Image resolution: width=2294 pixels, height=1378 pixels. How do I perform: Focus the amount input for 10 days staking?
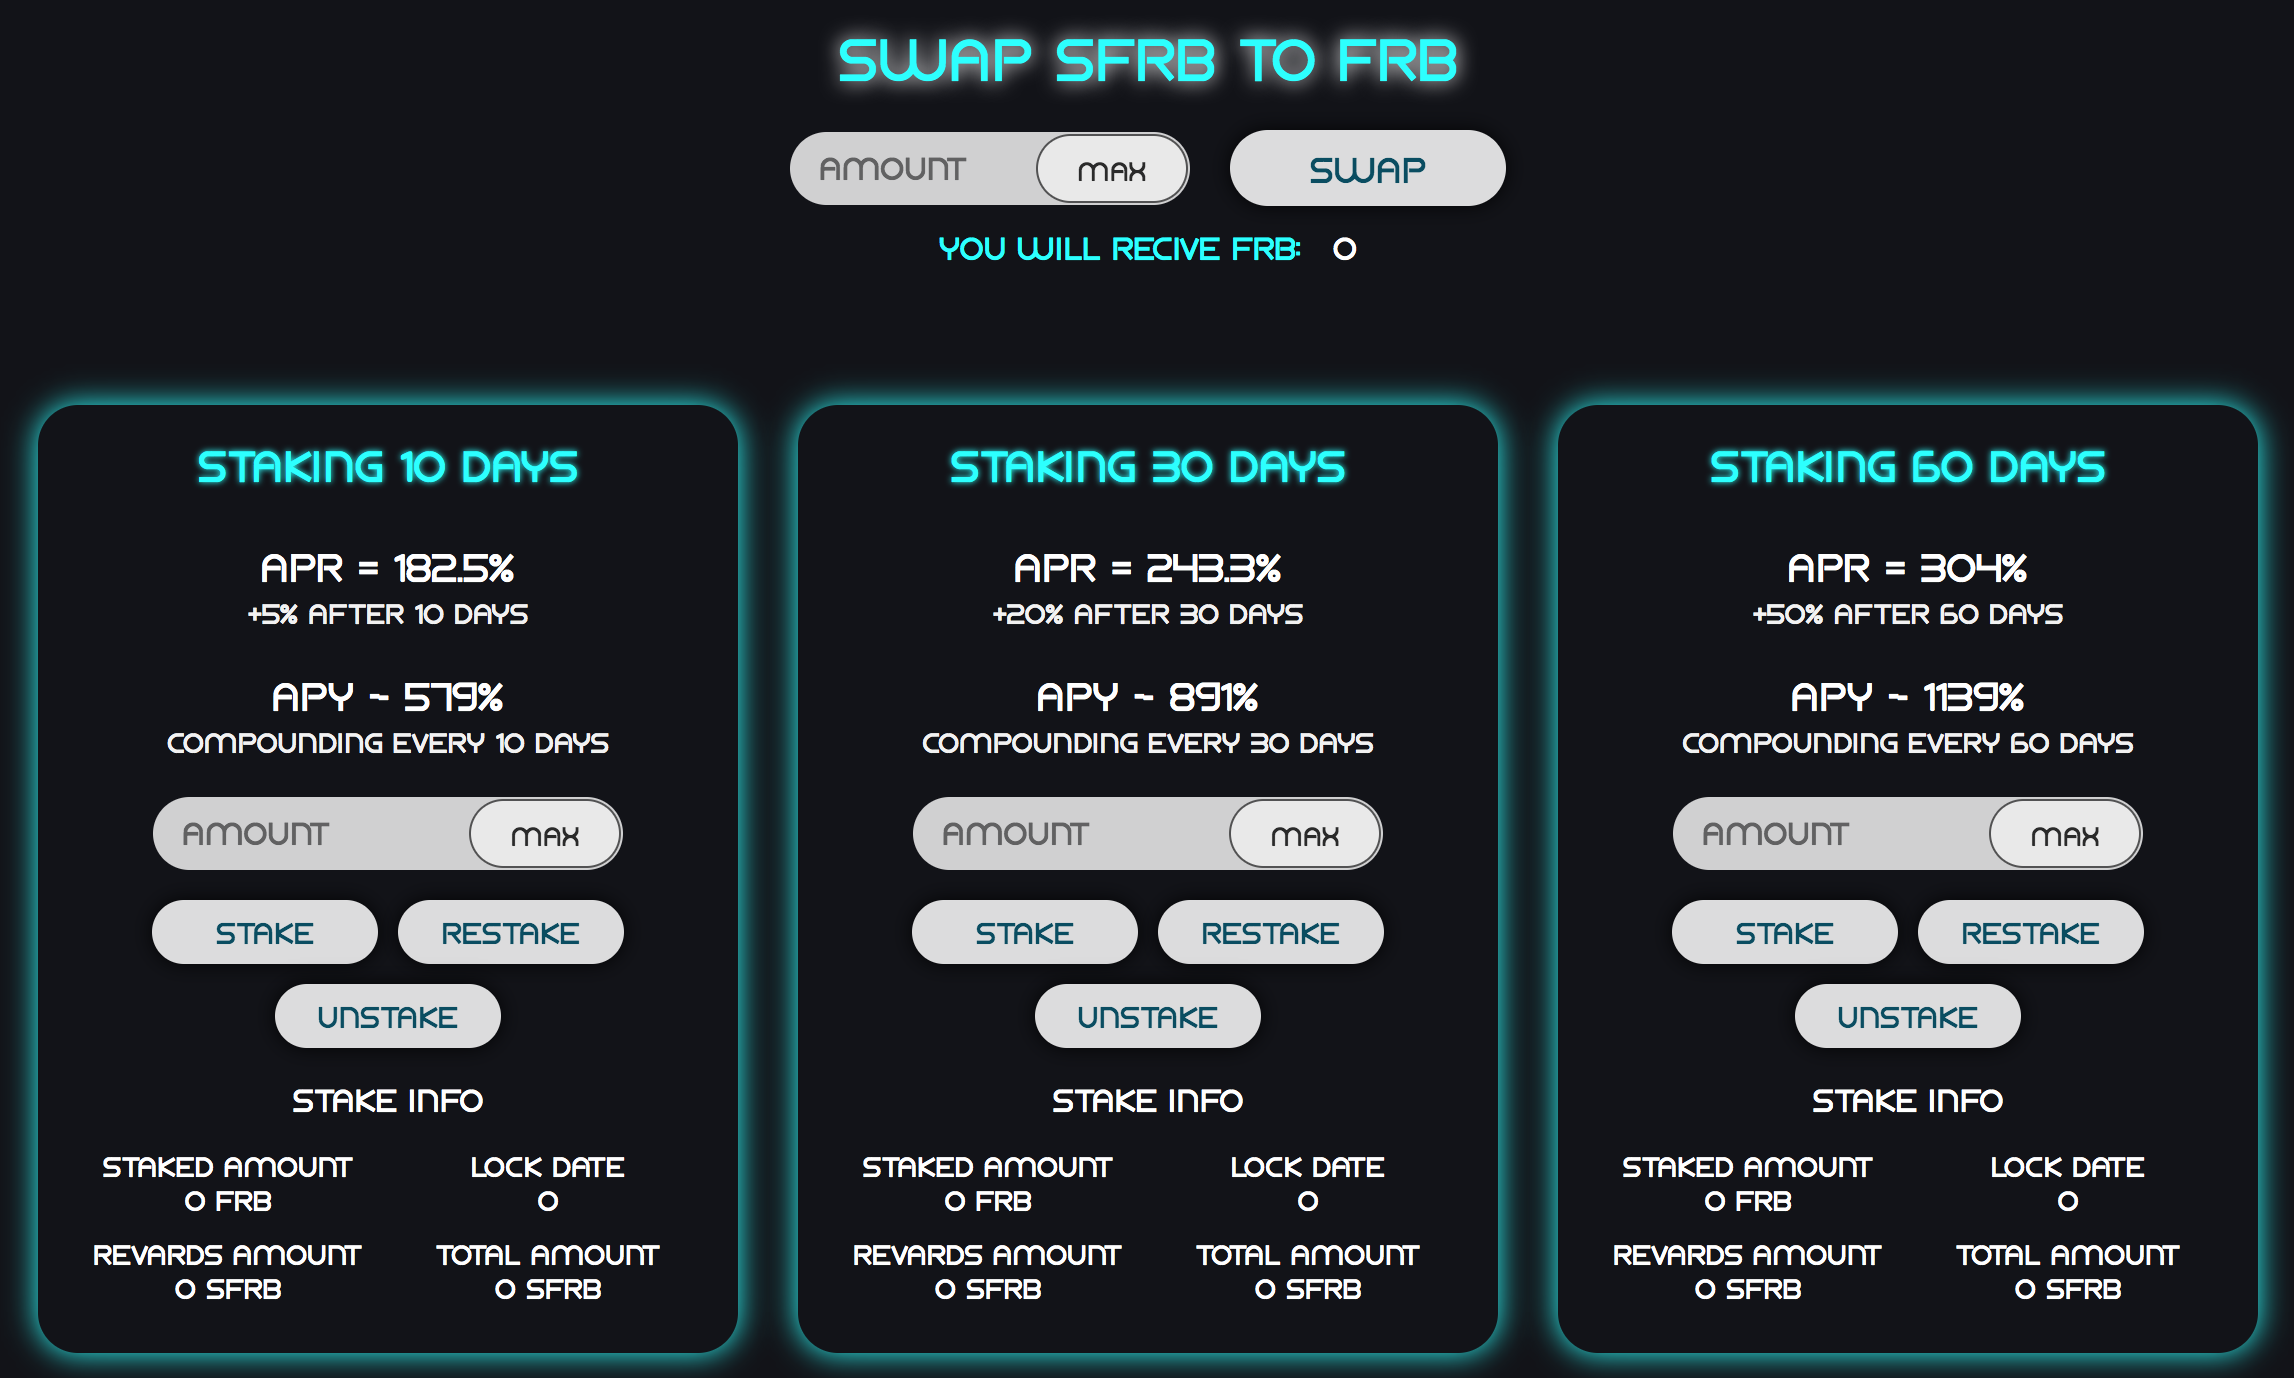(x=310, y=833)
